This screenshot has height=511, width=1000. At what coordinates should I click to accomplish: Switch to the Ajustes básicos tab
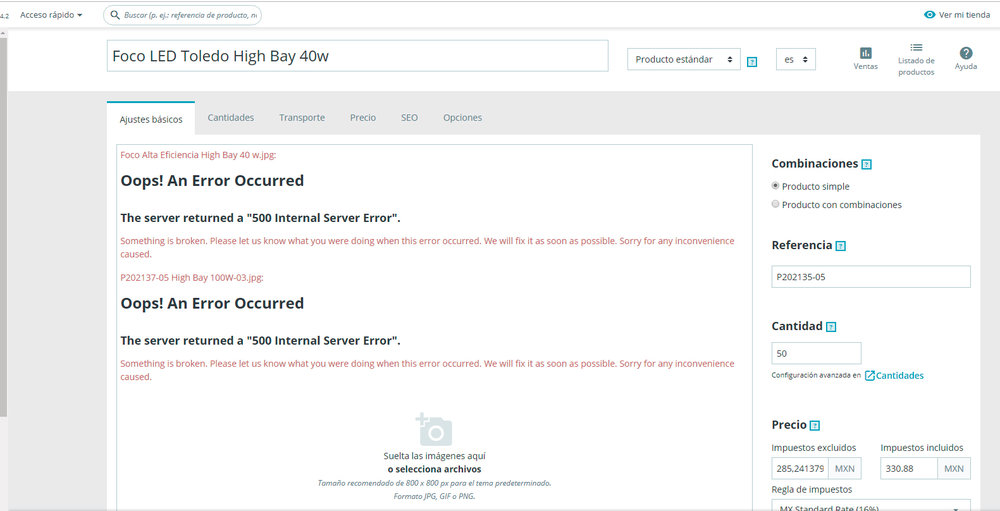coord(151,119)
